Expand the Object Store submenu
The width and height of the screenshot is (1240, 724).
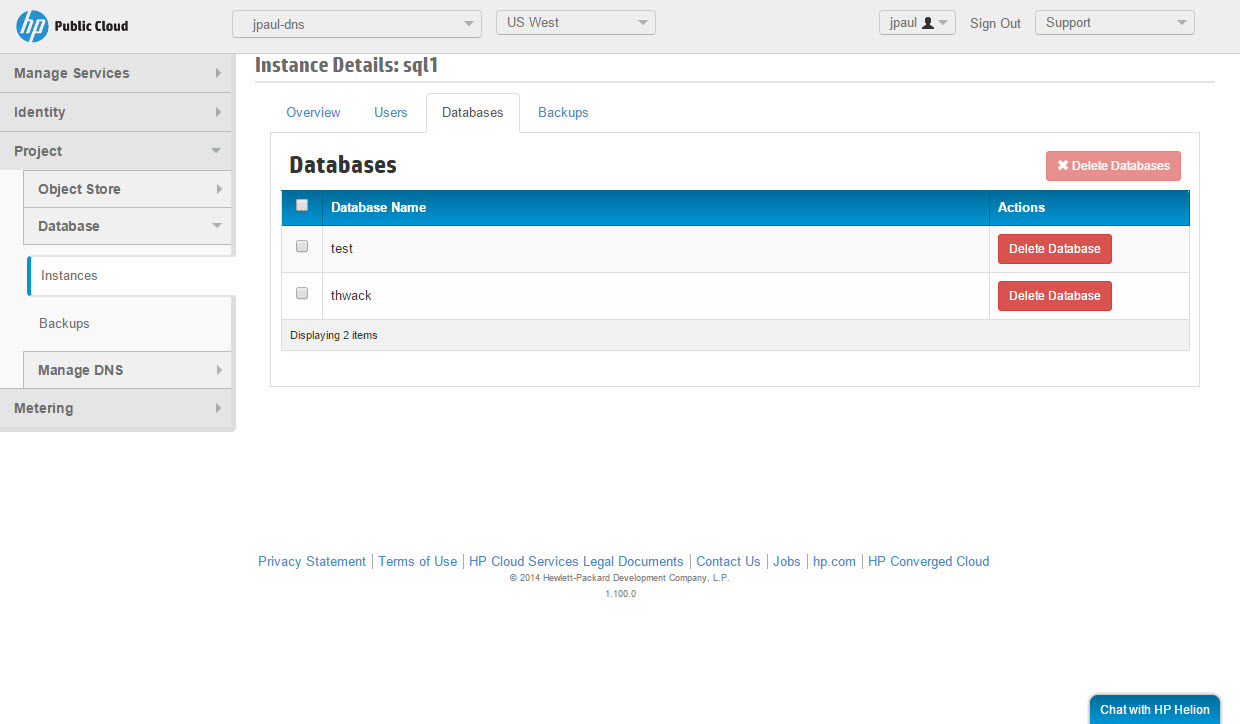(x=128, y=189)
